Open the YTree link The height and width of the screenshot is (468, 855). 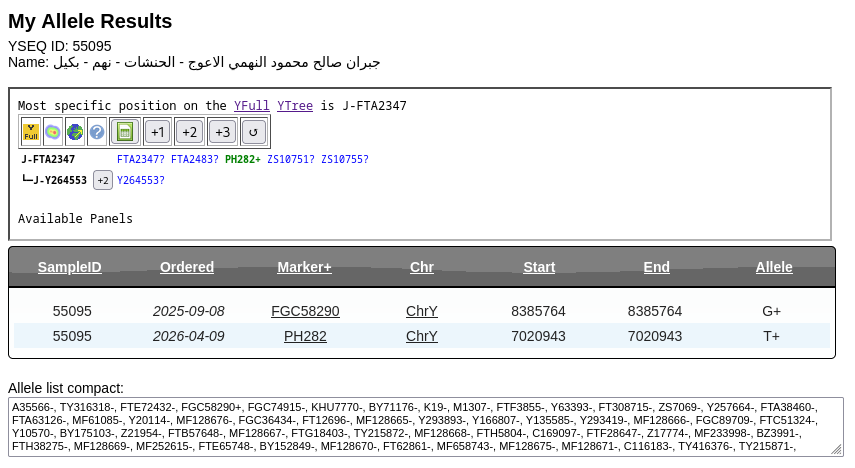[x=294, y=105]
